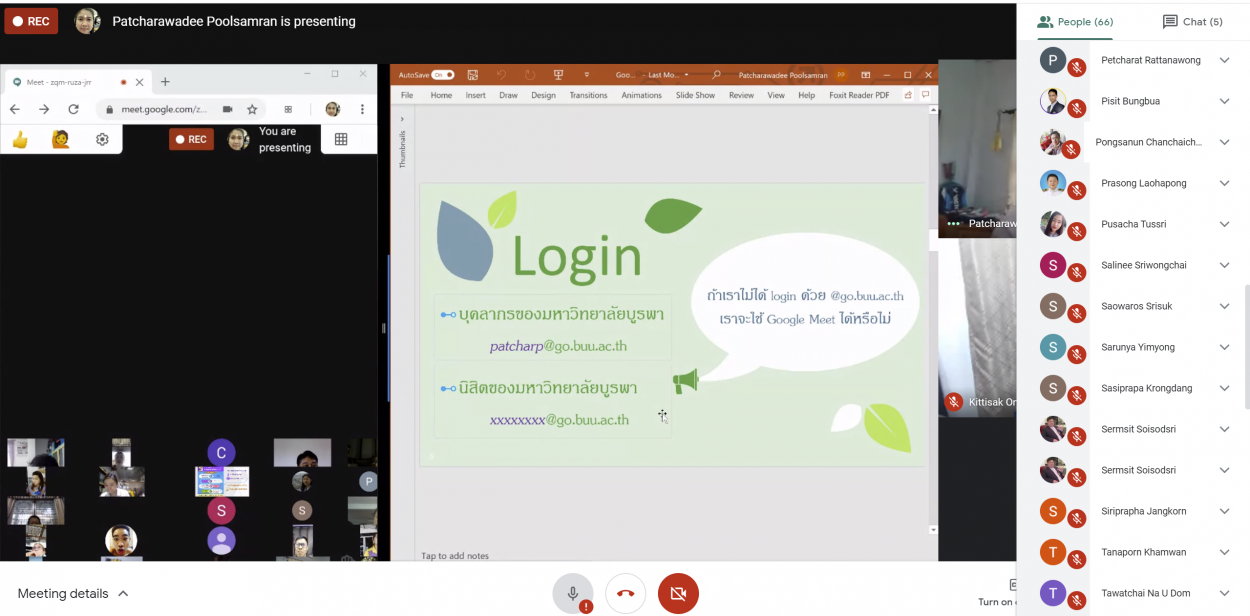Click the red hang up call button
This screenshot has width=1250, height=616.
tap(625, 593)
